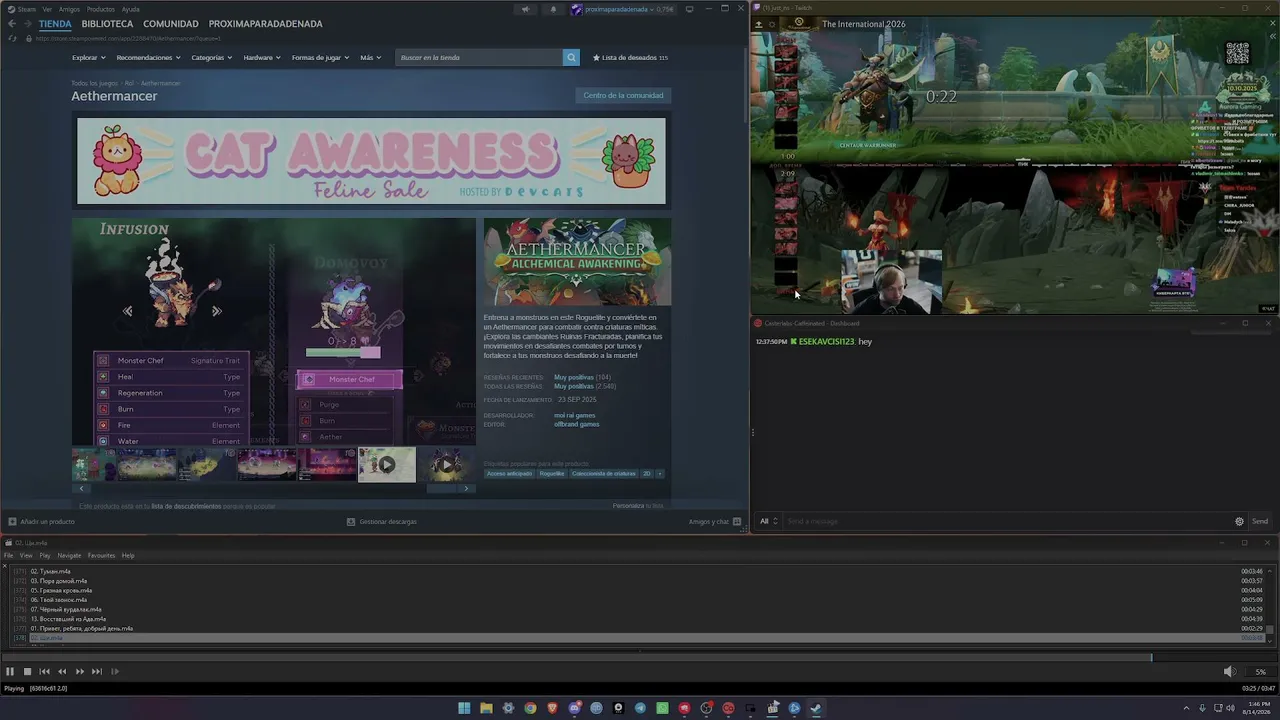Image resolution: width=1280 pixels, height=720 pixels.
Task: Open Centro de la comunidad
Action: click(623, 95)
